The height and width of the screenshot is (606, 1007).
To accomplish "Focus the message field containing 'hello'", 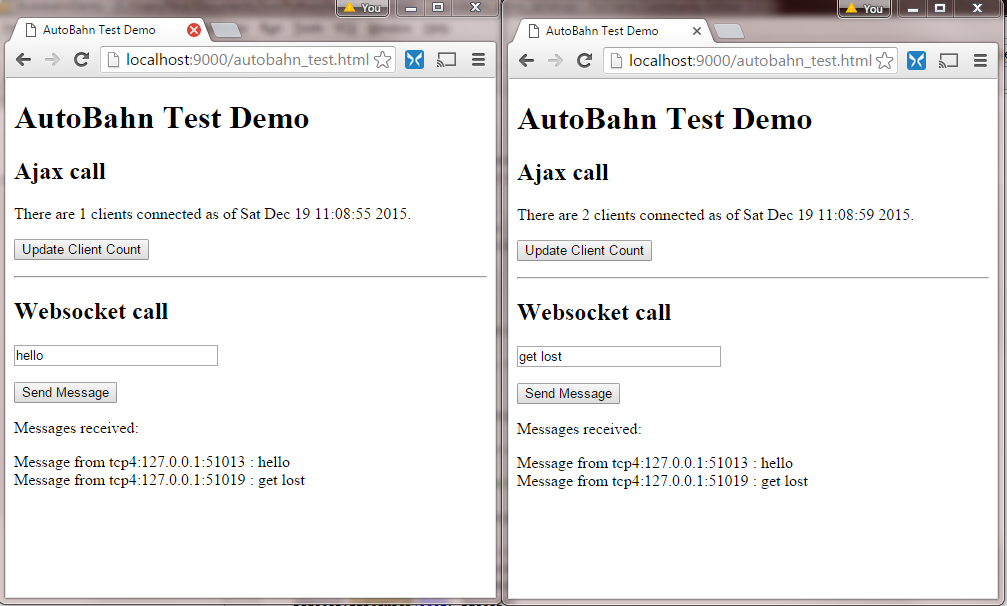I will [x=116, y=356].
